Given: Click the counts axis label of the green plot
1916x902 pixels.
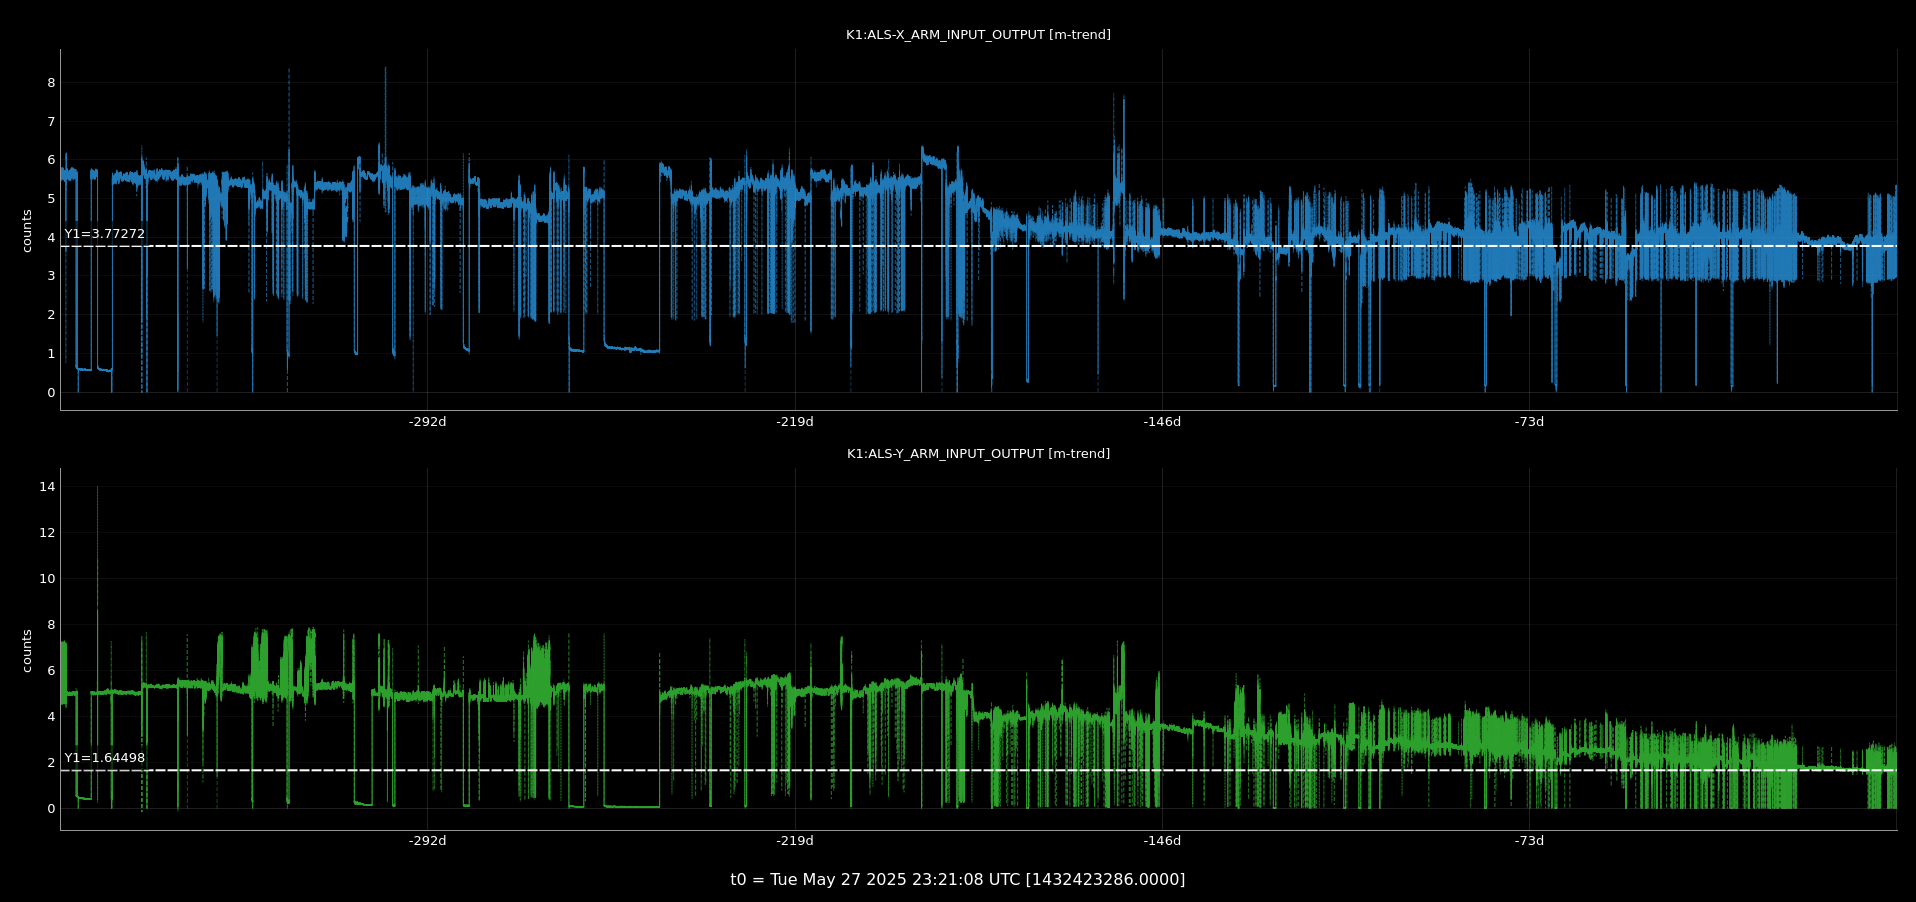Looking at the screenshot, I should pos(27,650).
